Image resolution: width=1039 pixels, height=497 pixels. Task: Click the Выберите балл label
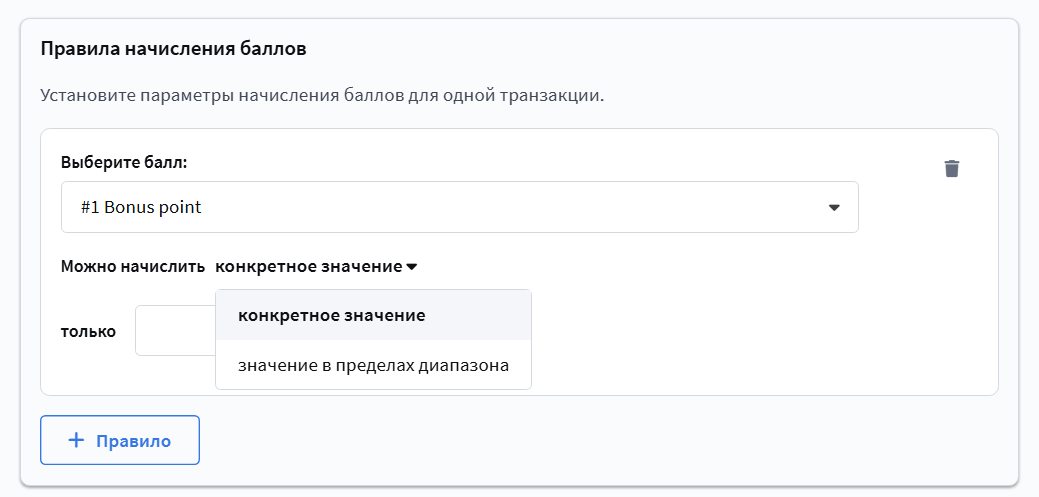tap(125, 162)
